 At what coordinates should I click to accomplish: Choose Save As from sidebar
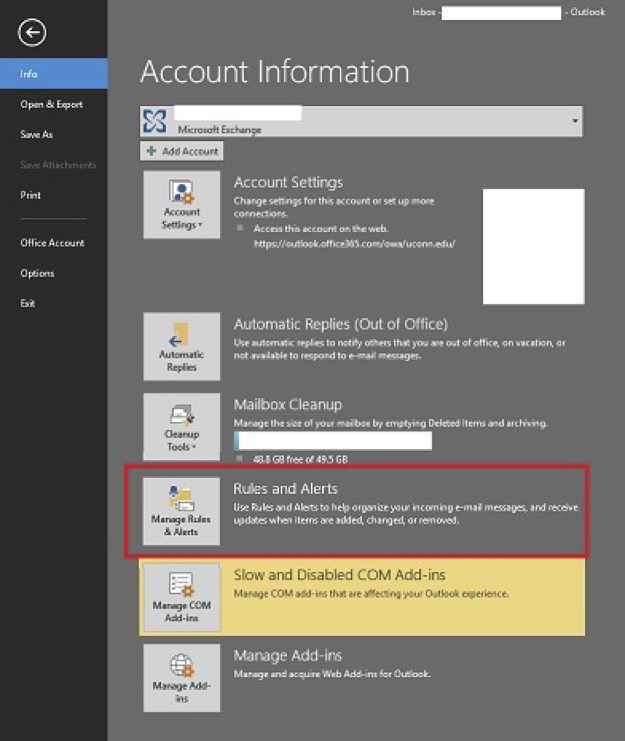point(36,134)
